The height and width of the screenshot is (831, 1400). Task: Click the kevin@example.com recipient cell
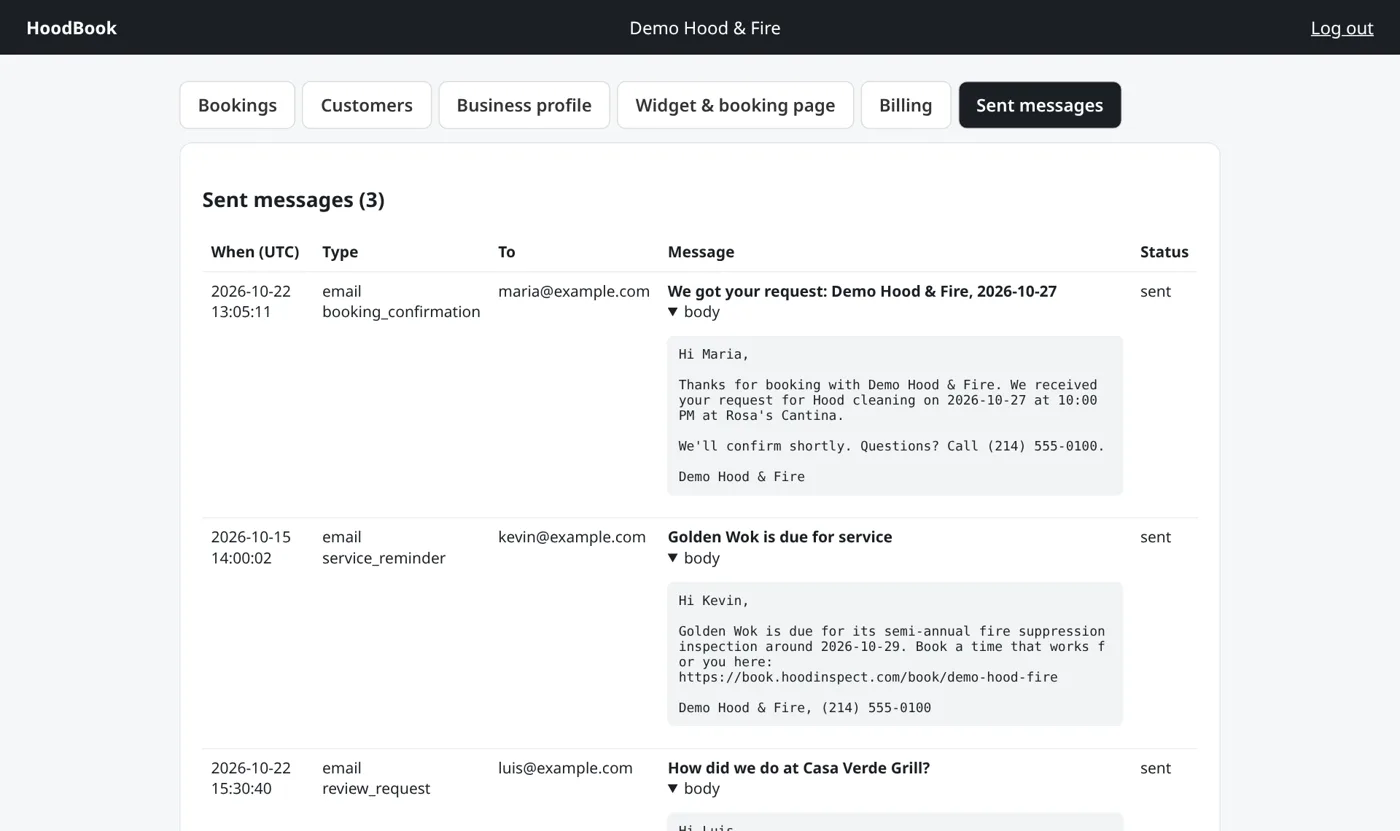coord(572,537)
